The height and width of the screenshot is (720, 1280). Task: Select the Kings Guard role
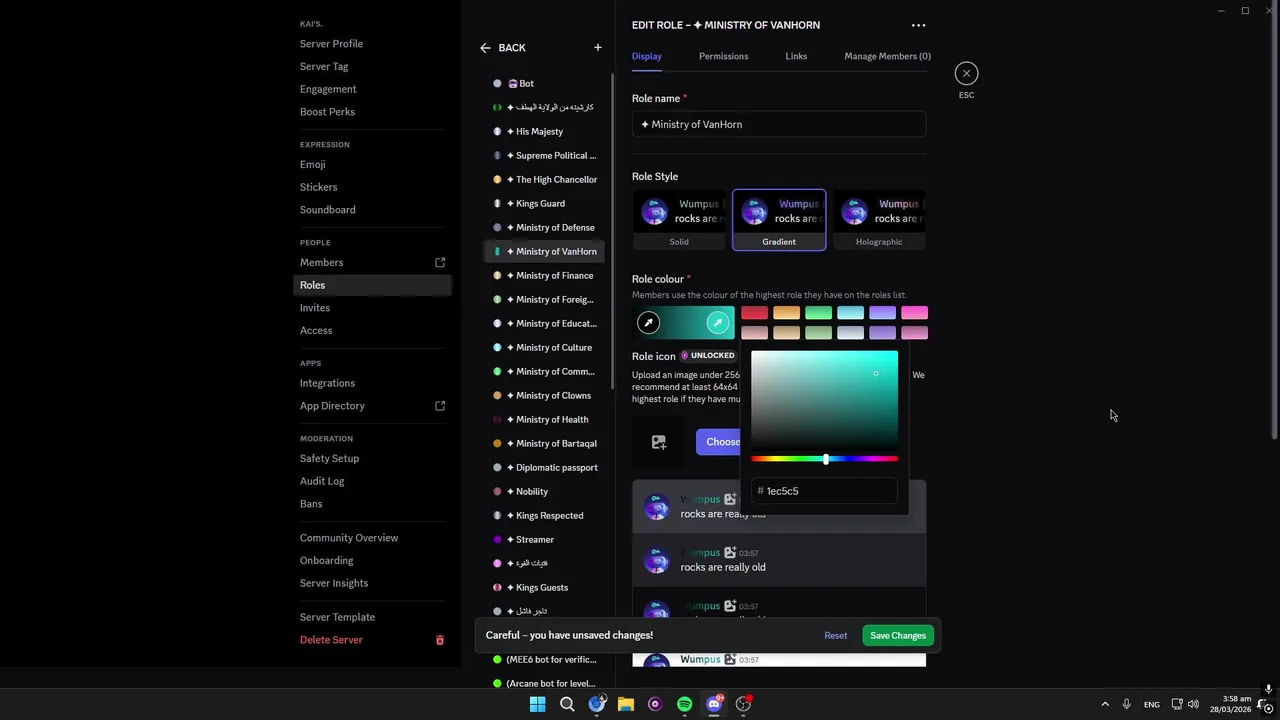coord(545,204)
